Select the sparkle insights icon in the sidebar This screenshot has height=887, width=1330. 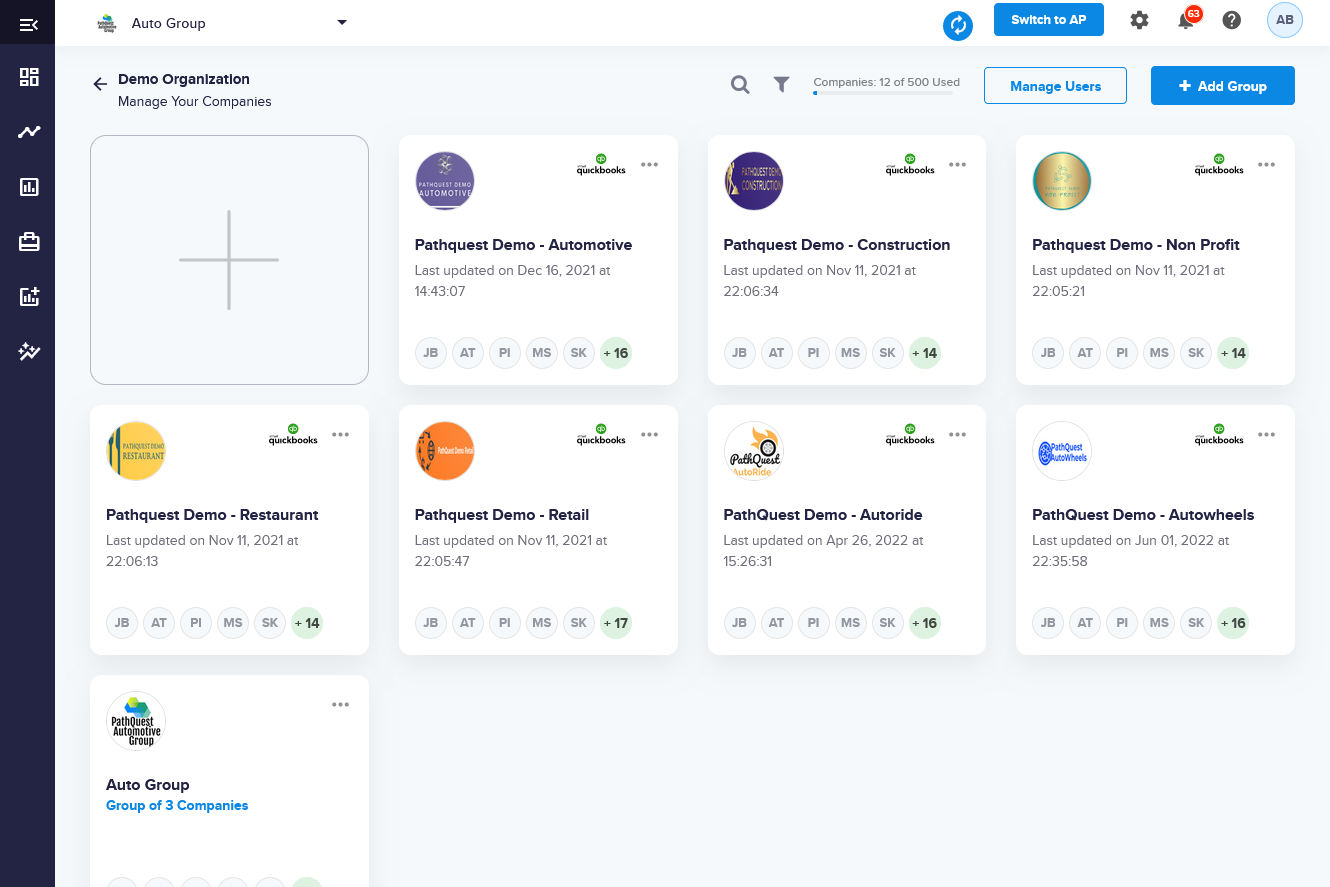[29, 351]
